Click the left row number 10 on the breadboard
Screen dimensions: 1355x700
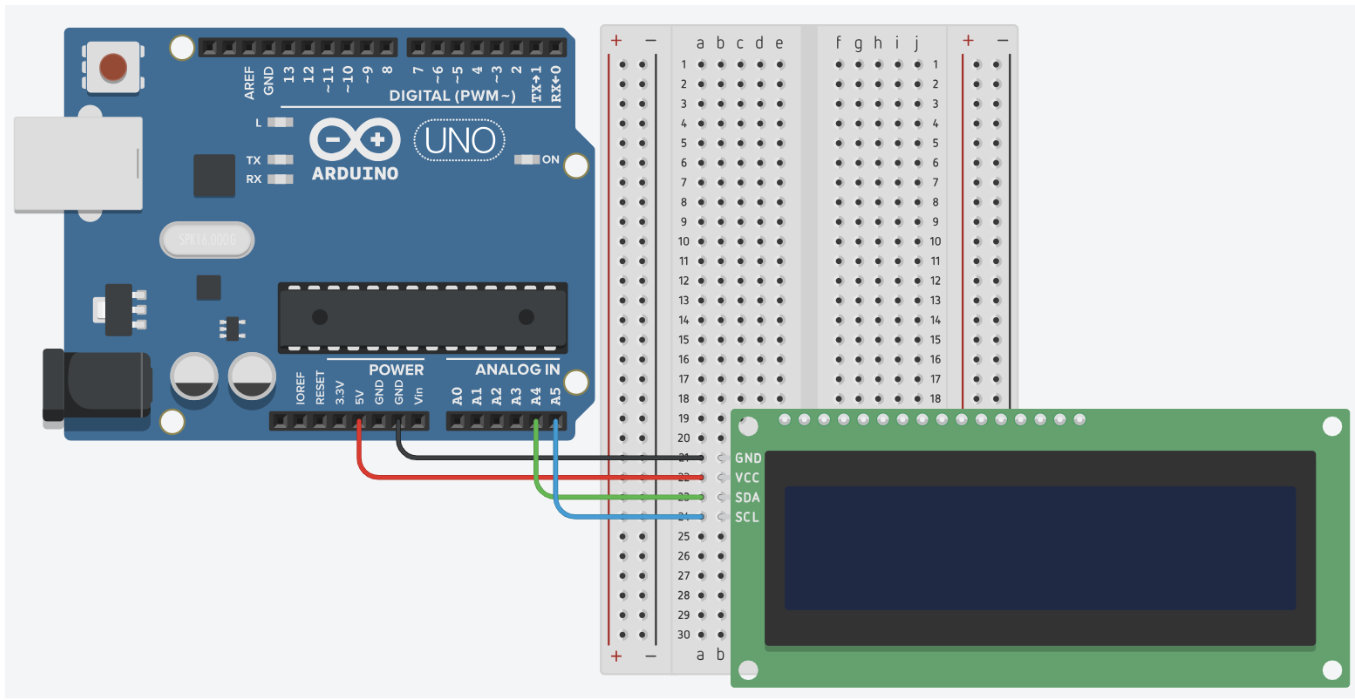pos(683,241)
